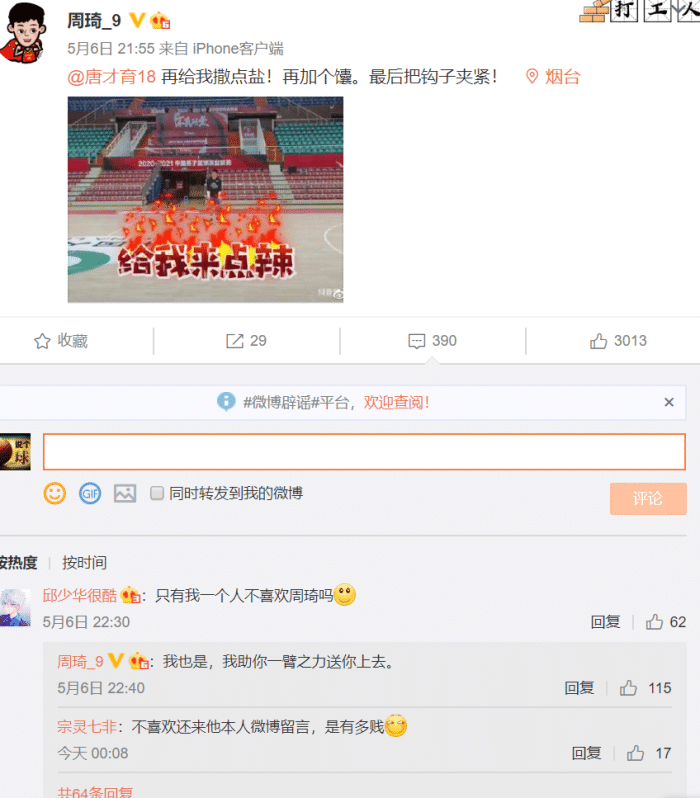The height and width of the screenshot is (798, 700).
Task: Like 周琦_9's reply with 115 likes
Action: pos(628,688)
